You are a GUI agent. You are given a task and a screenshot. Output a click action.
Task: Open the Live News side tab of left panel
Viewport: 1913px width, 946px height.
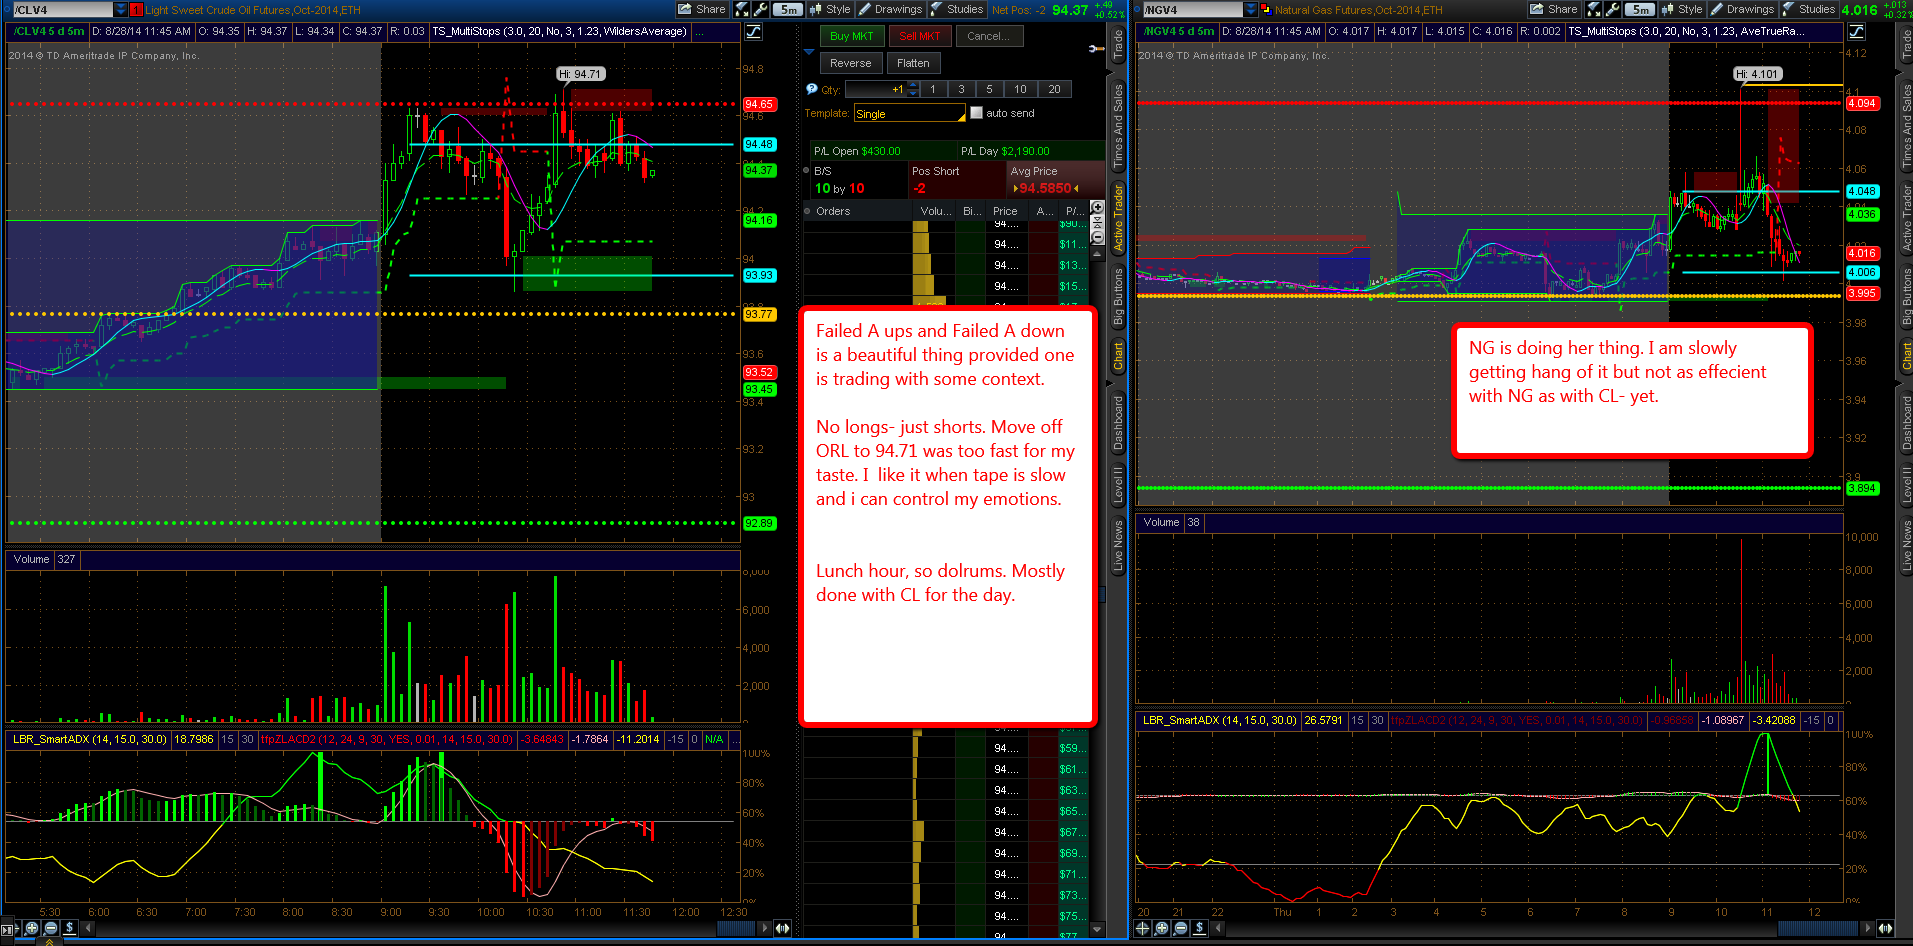coord(1118,546)
